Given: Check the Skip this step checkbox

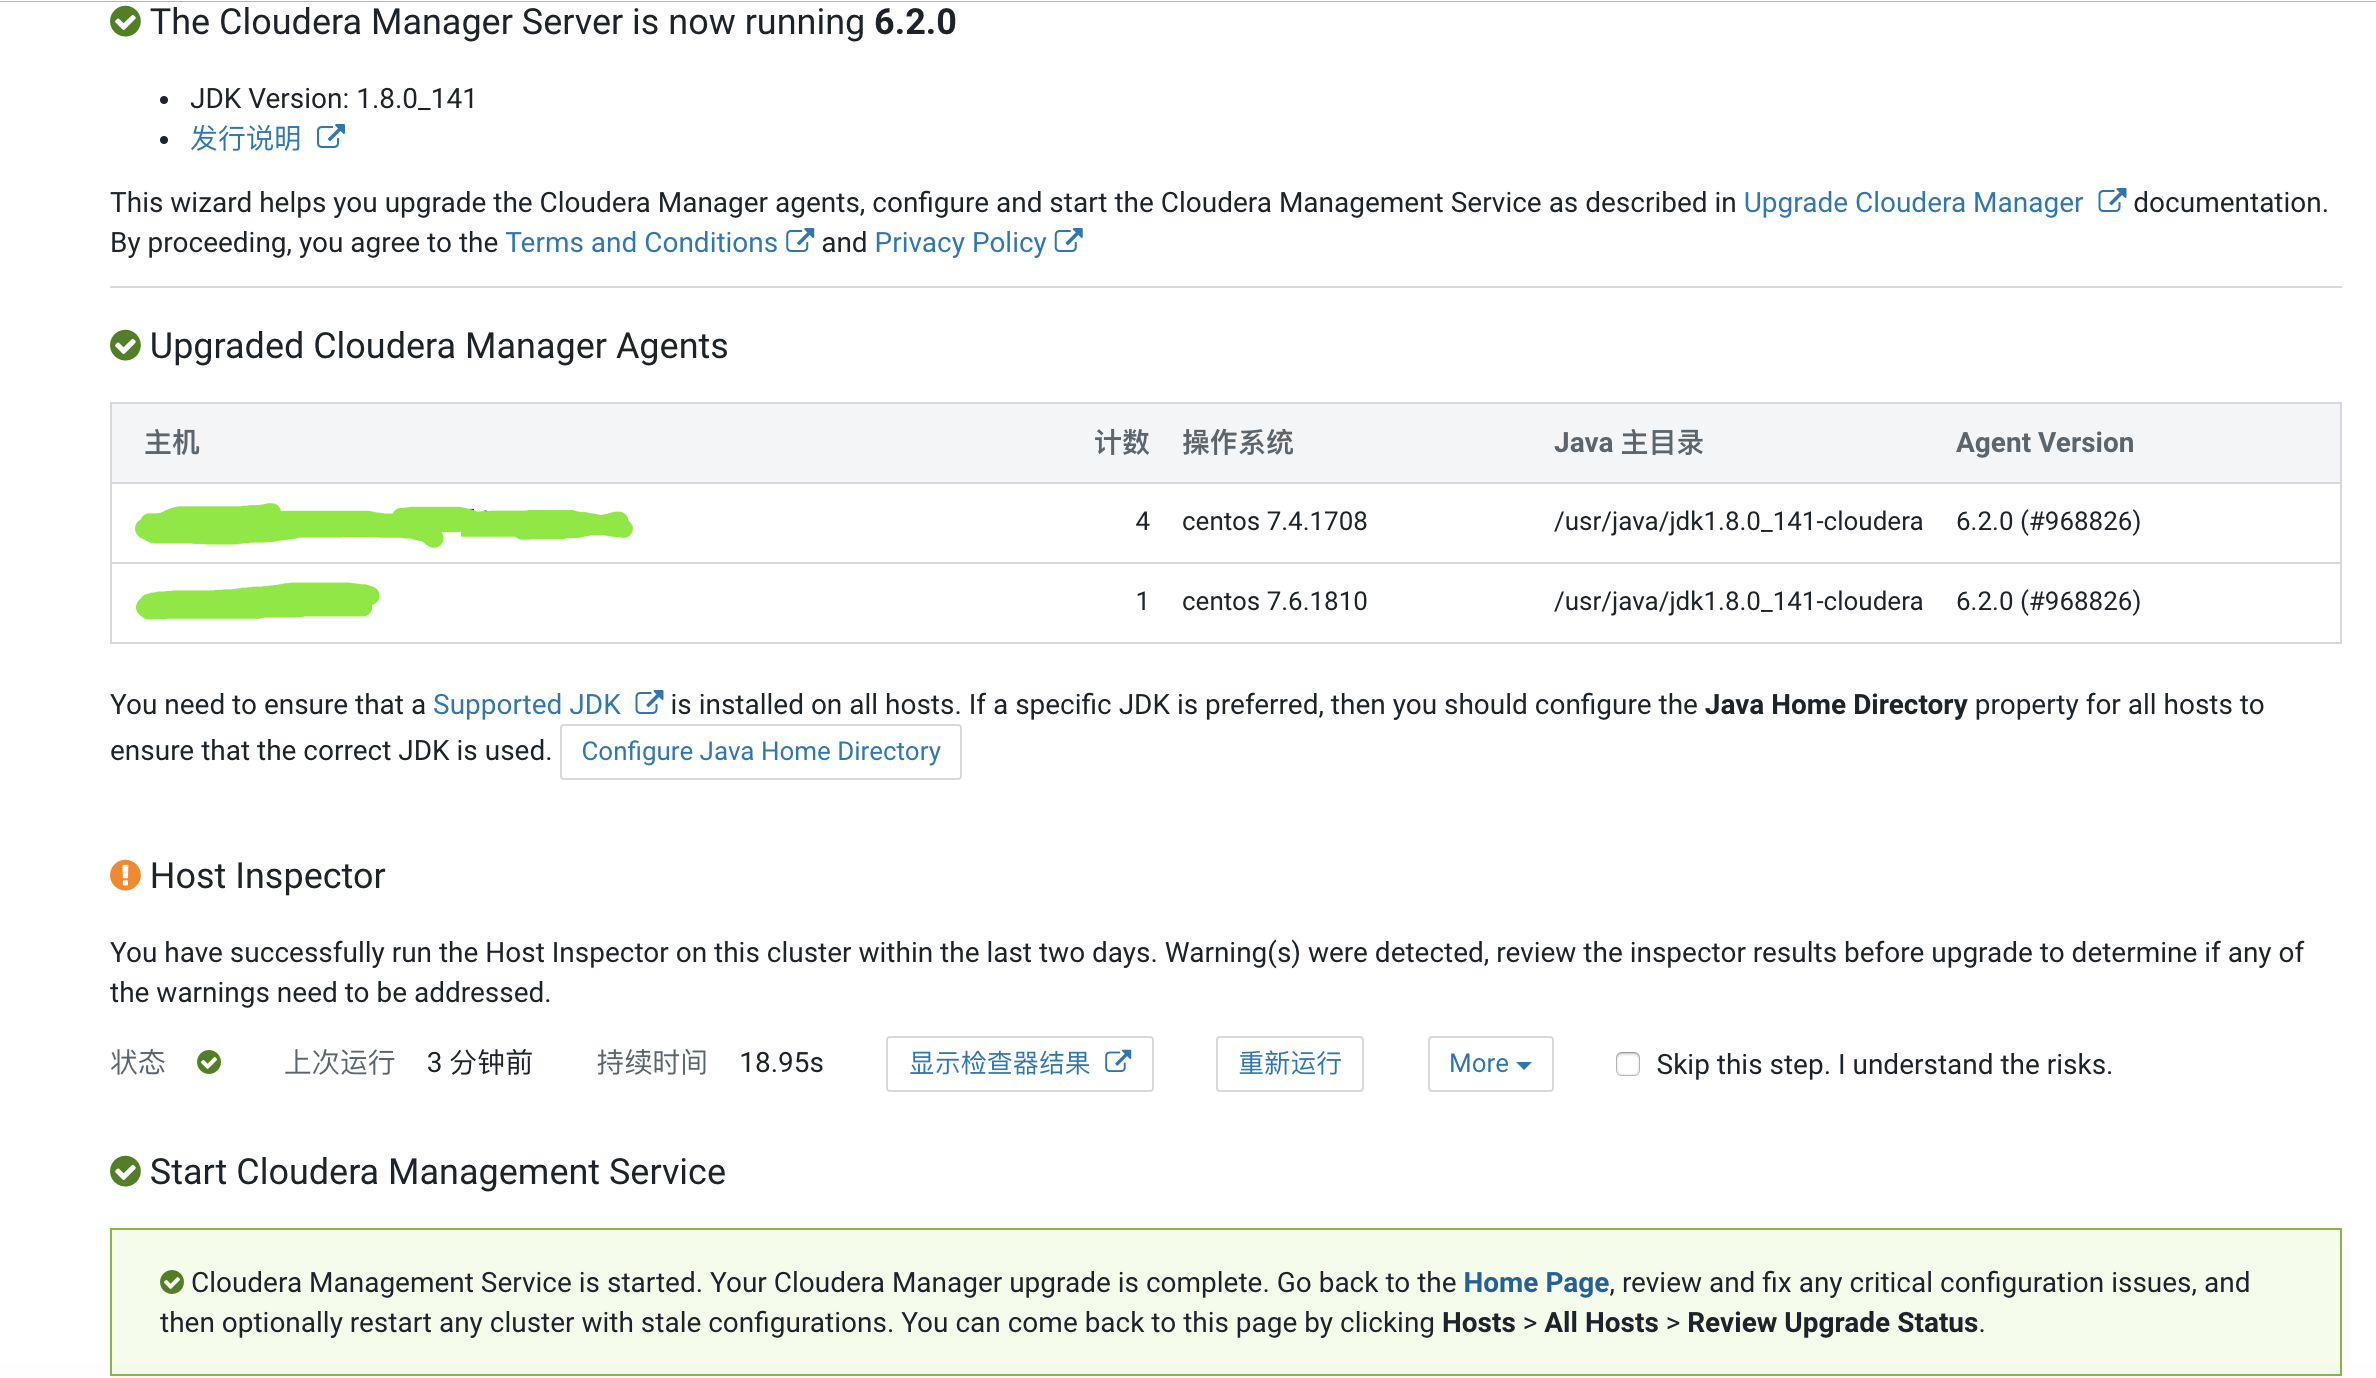Looking at the screenshot, I should point(1628,1064).
